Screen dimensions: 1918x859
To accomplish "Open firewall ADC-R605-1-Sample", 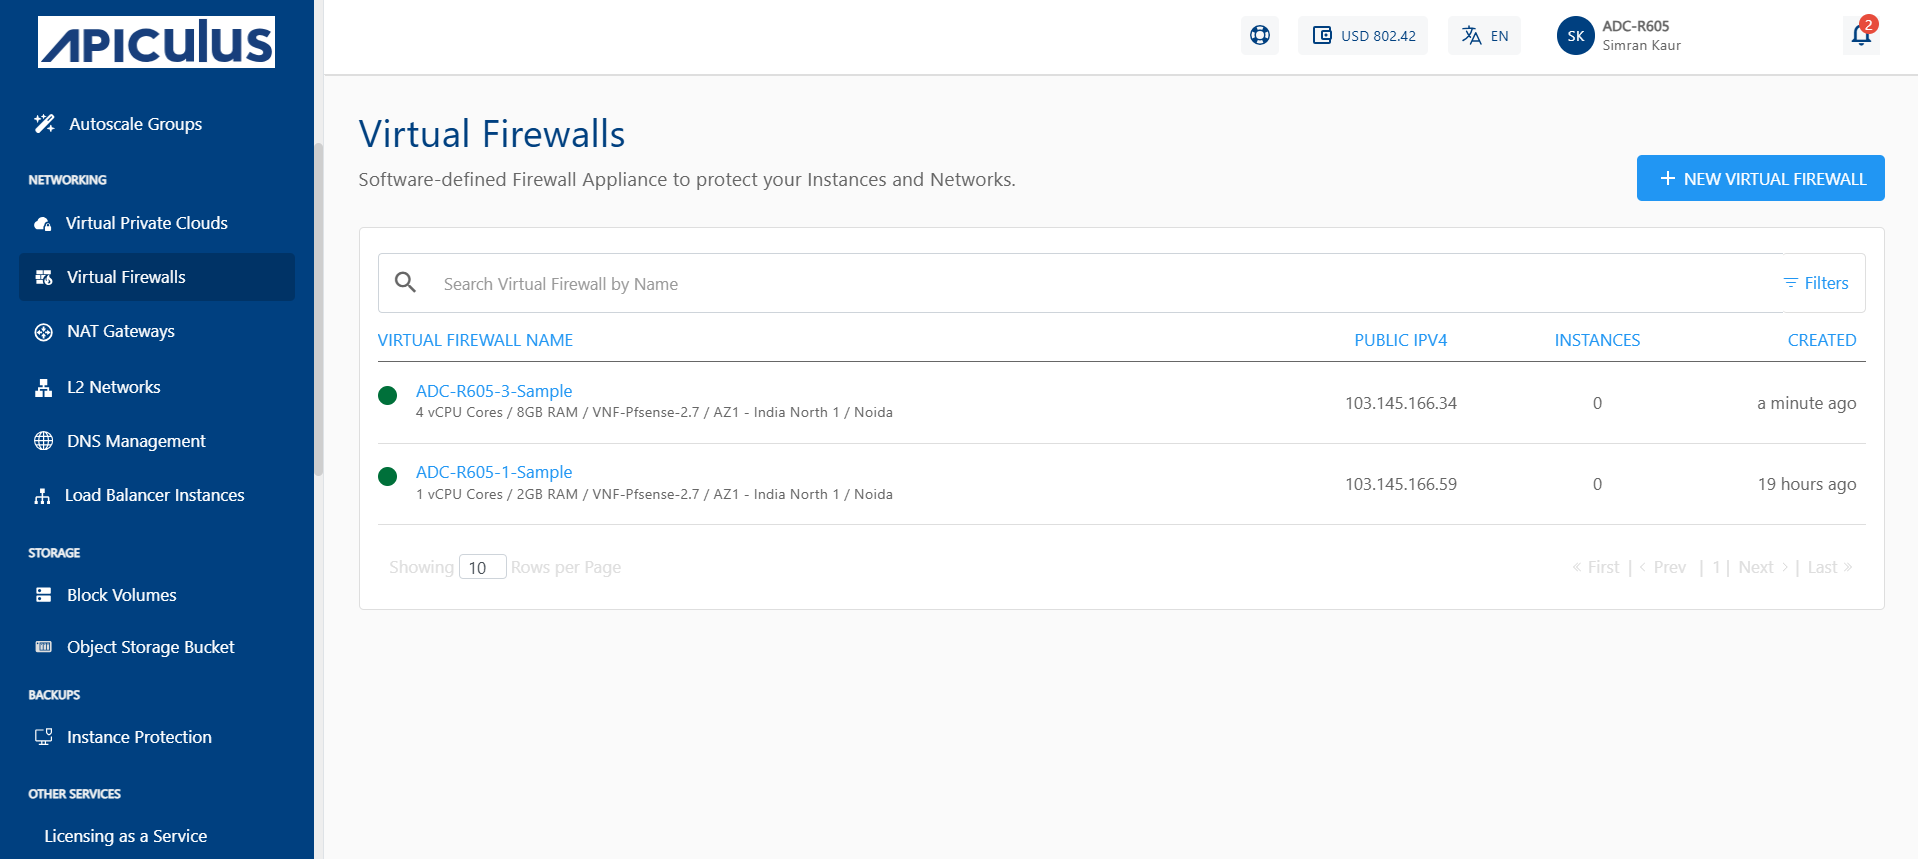I will [x=494, y=472].
